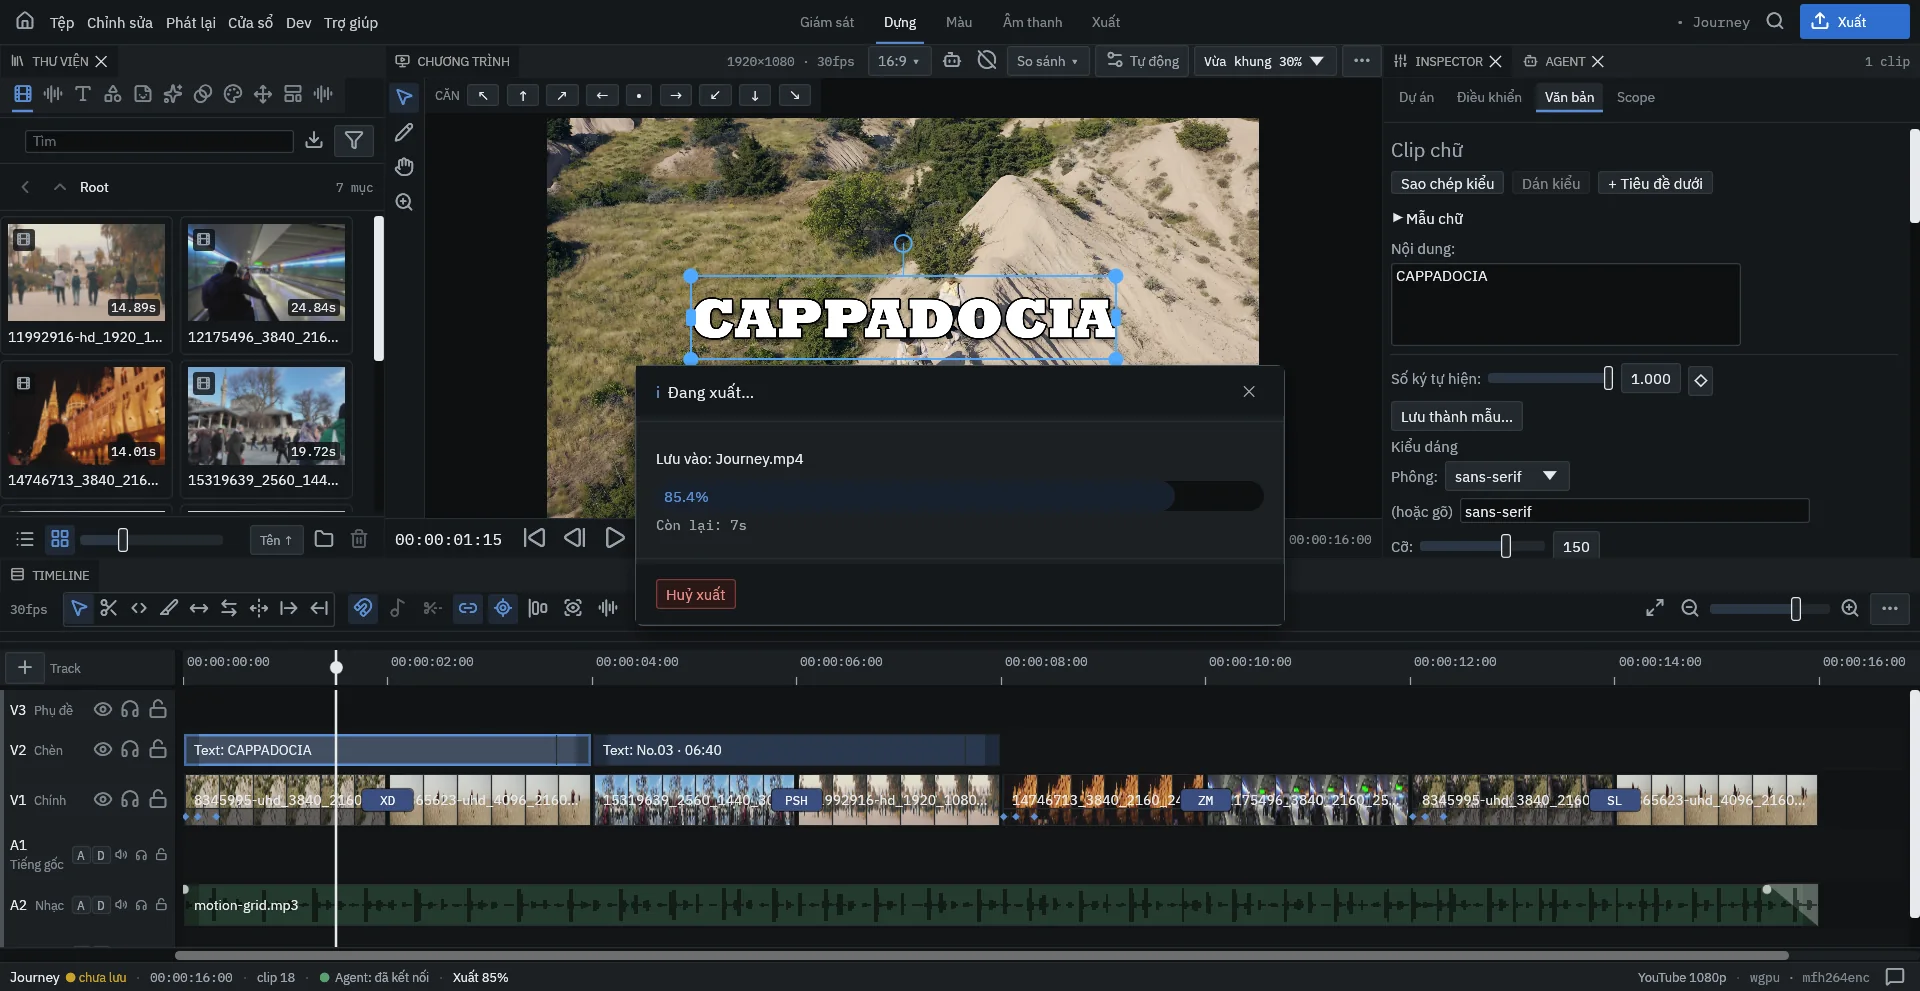The height and width of the screenshot is (991, 1920).
Task: Open the Điều khiển inspector tab
Action: pyautogui.click(x=1489, y=97)
